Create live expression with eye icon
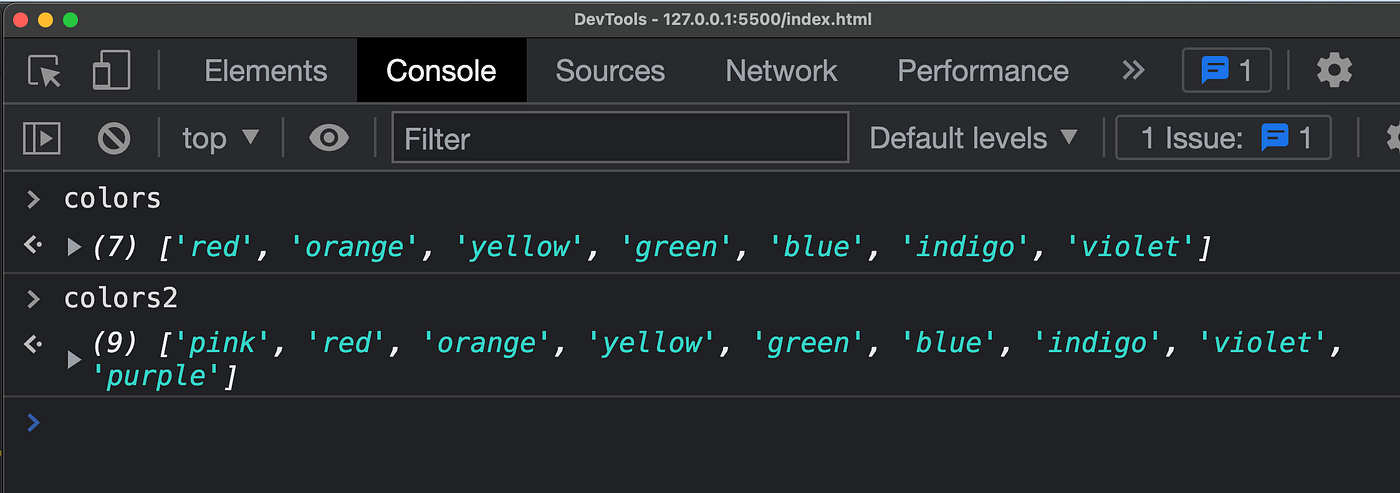Screen dimensions: 1400x493 (328, 138)
